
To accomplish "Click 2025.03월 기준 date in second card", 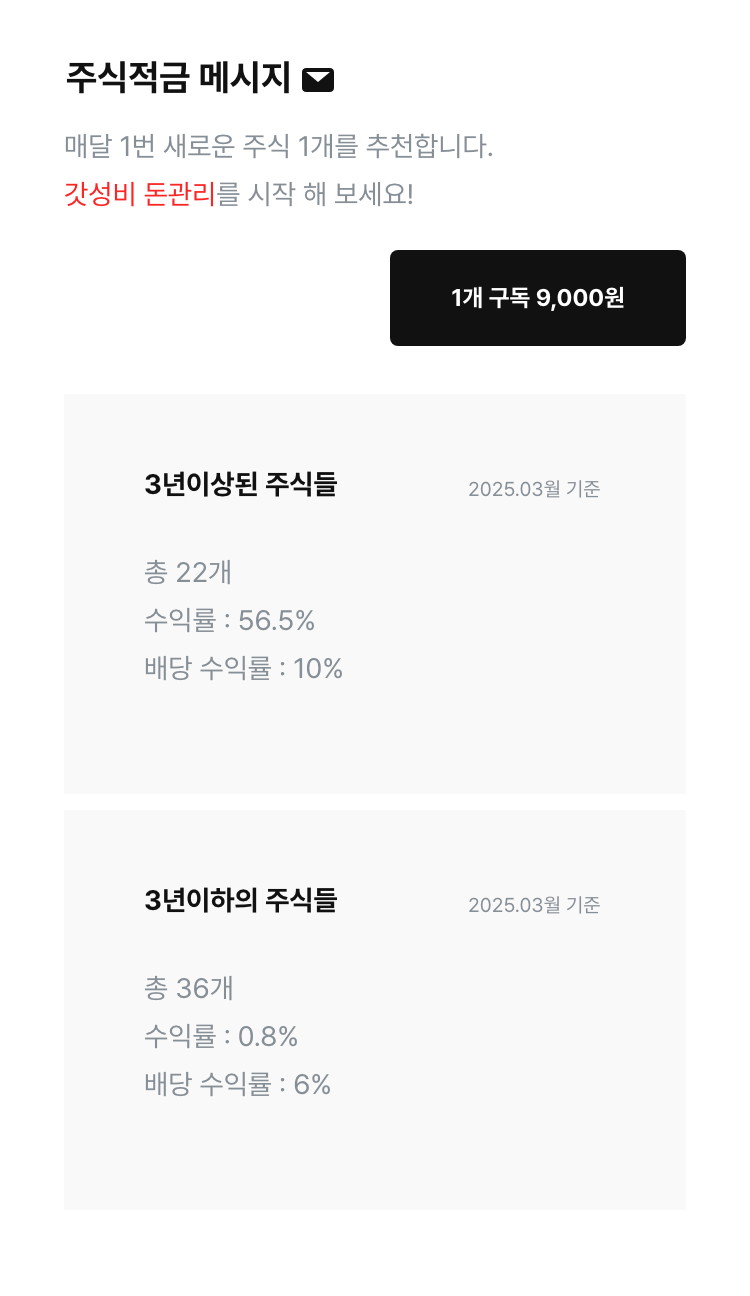I will pos(534,905).
